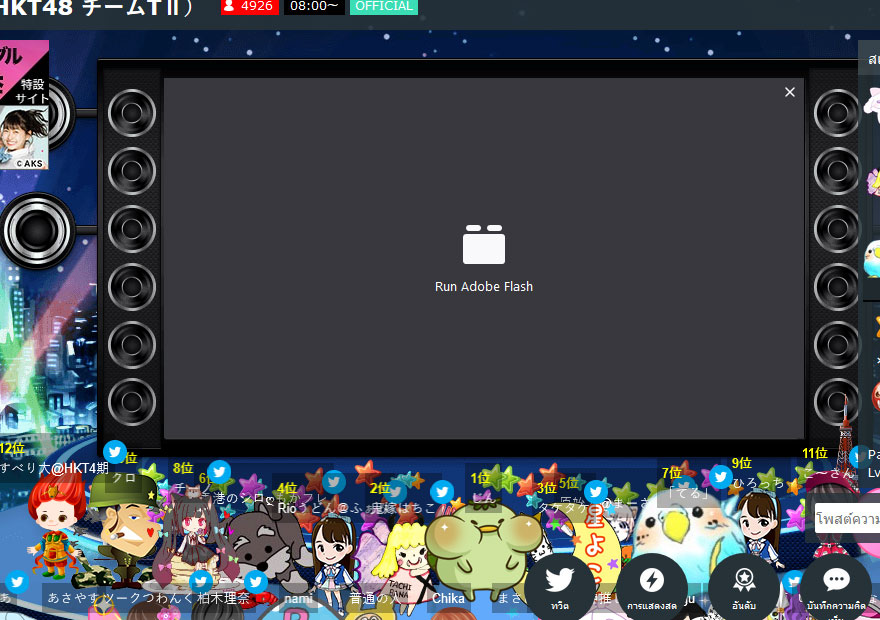The height and width of the screenshot is (620, 880).
Task: Close the Flash player overlay
Action: (x=790, y=92)
